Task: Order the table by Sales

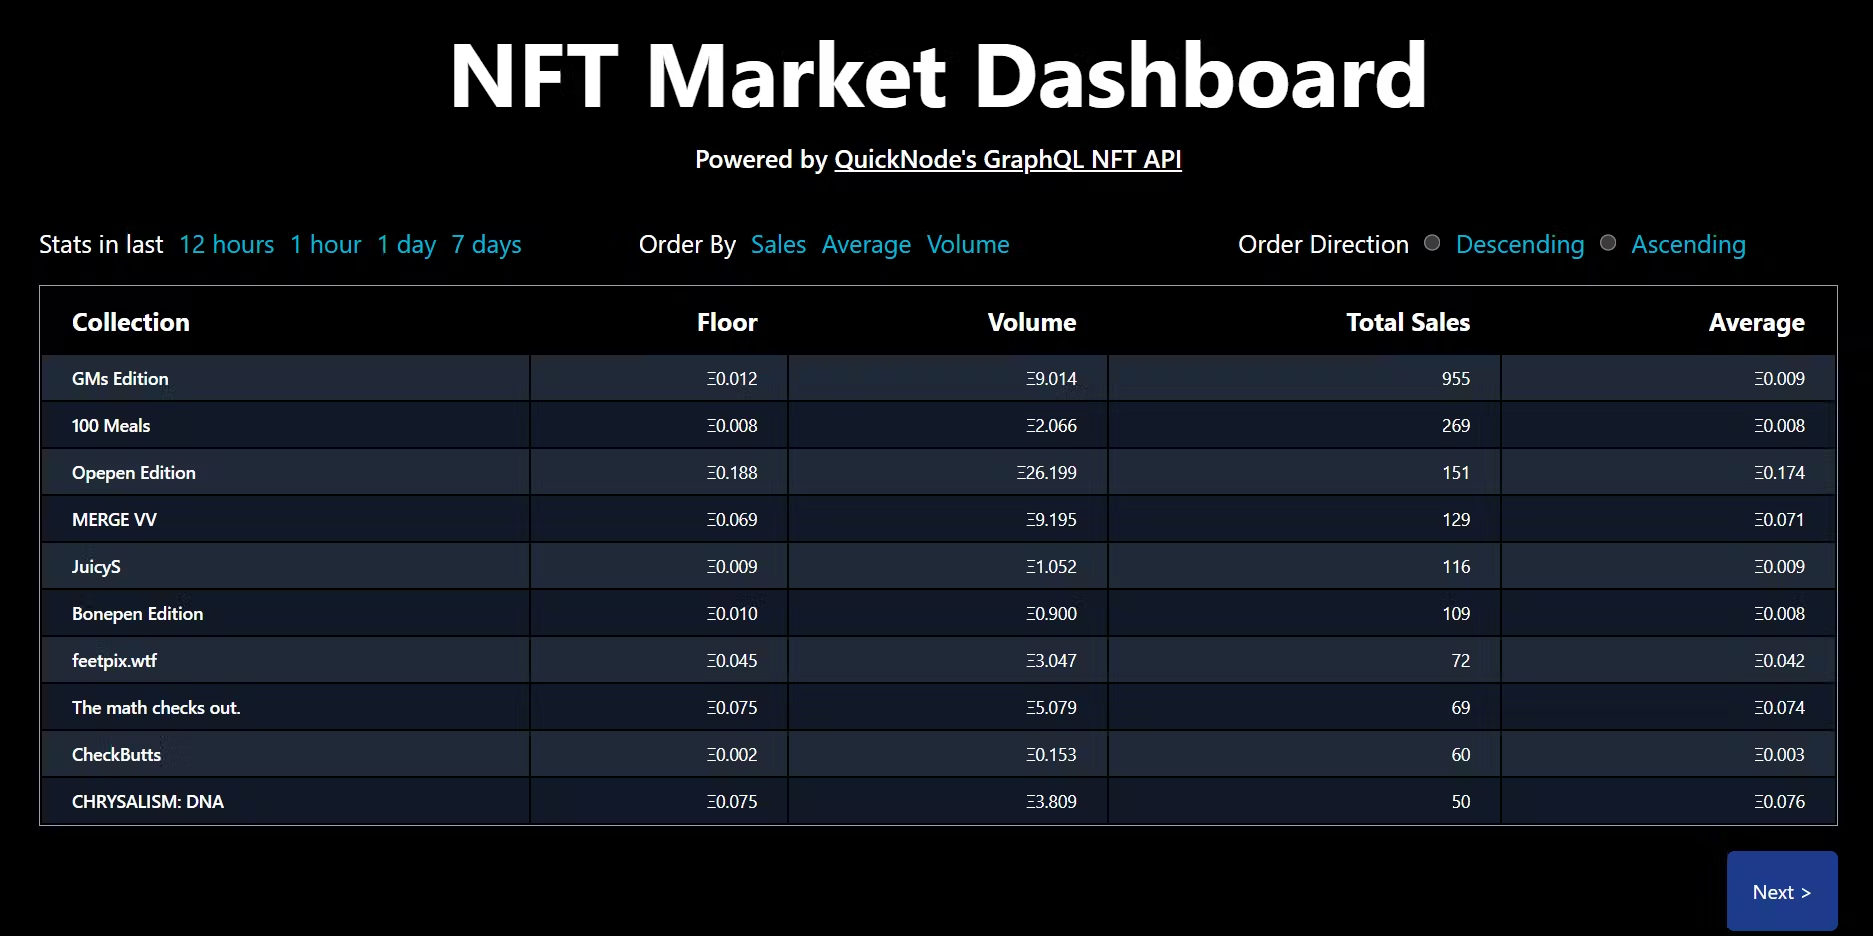Action: coord(778,245)
